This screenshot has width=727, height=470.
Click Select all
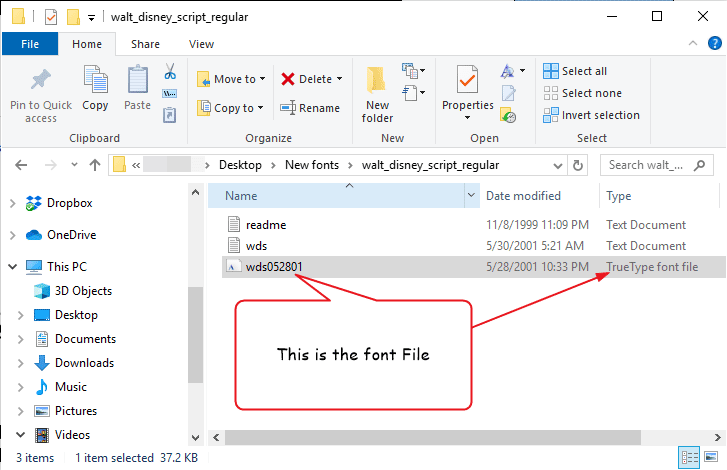tap(575, 71)
